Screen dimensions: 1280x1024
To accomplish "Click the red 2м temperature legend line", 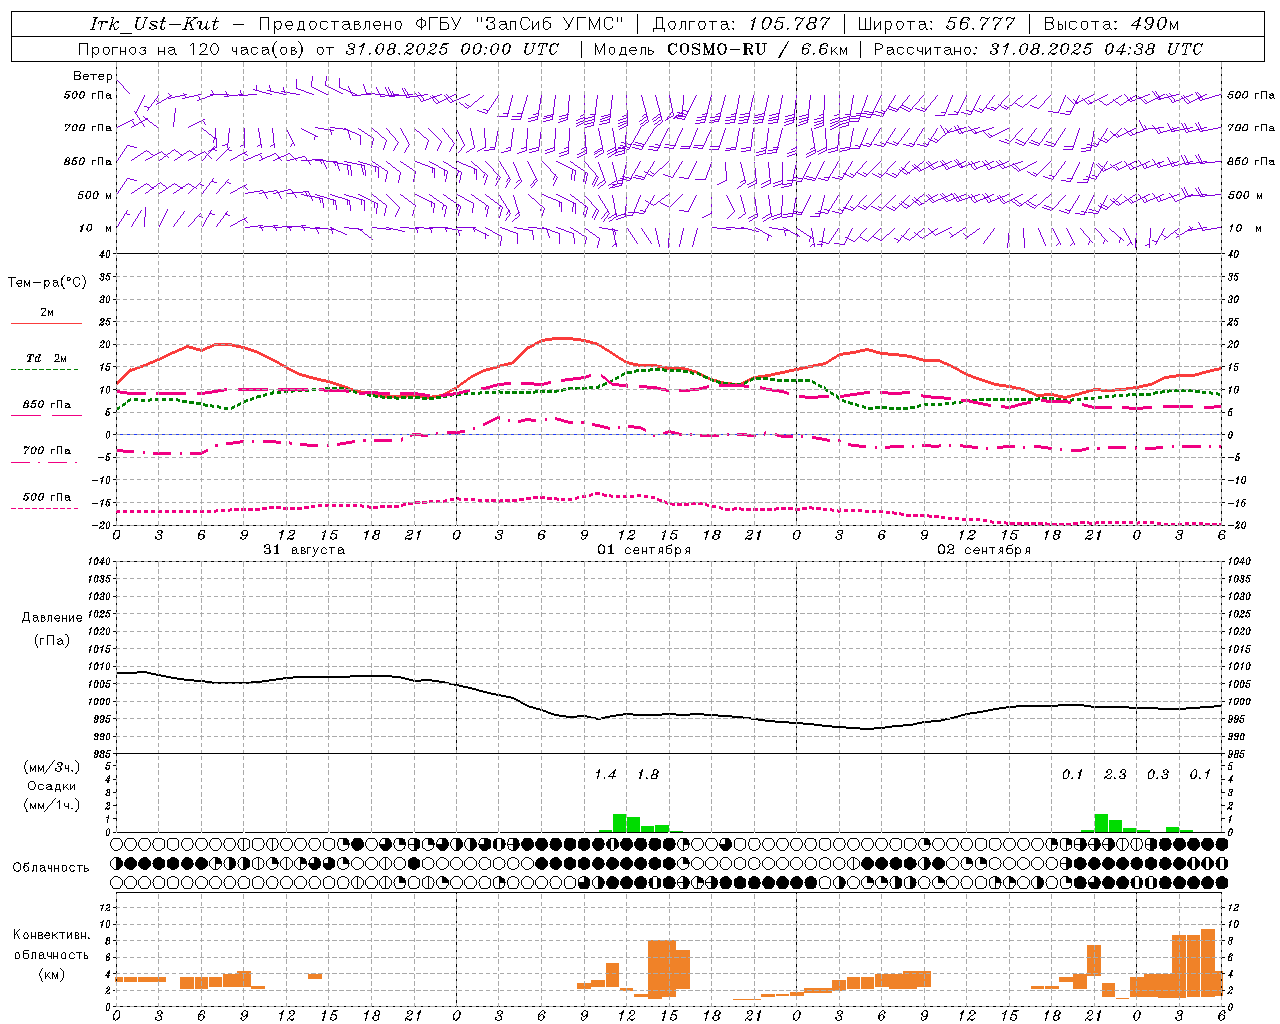I will click(x=46, y=323).
